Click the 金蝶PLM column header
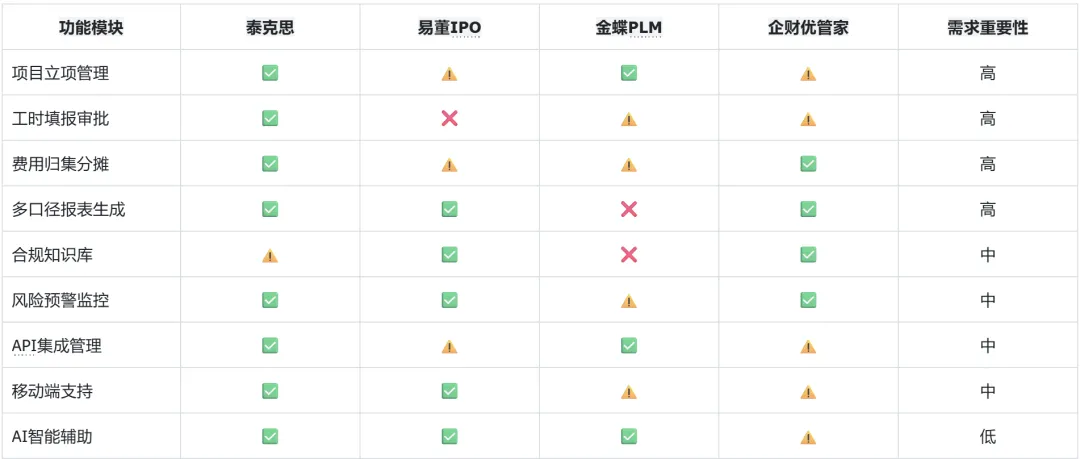This screenshot has width=1080, height=459. click(x=628, y=28)
